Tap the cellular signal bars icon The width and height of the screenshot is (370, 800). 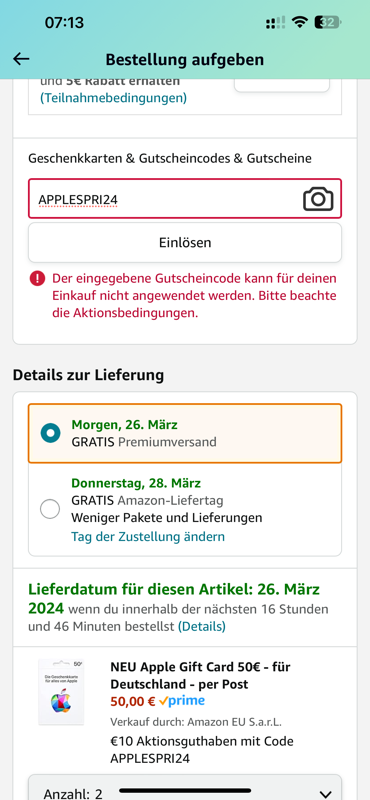point(276,22)
